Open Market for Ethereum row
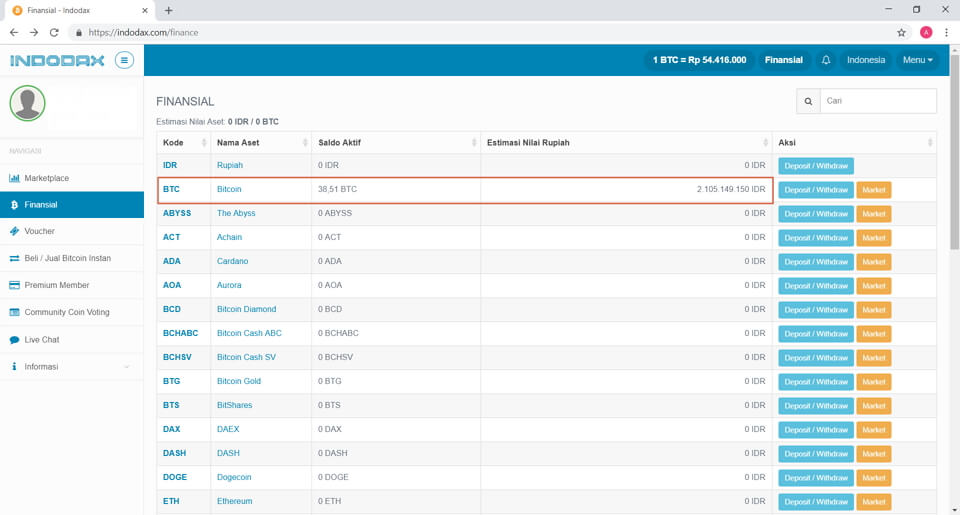Image resolution: width=960 pixels, height=515 pixels. coord(874,502)
